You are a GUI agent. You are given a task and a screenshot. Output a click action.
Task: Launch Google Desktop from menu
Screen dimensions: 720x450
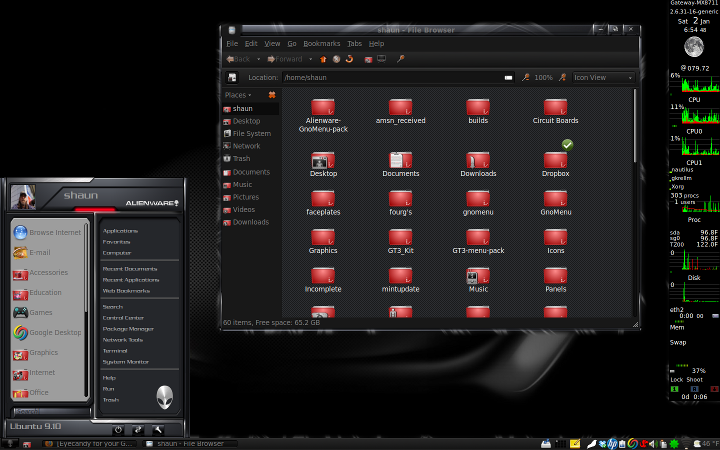click(x=47, y=332)
